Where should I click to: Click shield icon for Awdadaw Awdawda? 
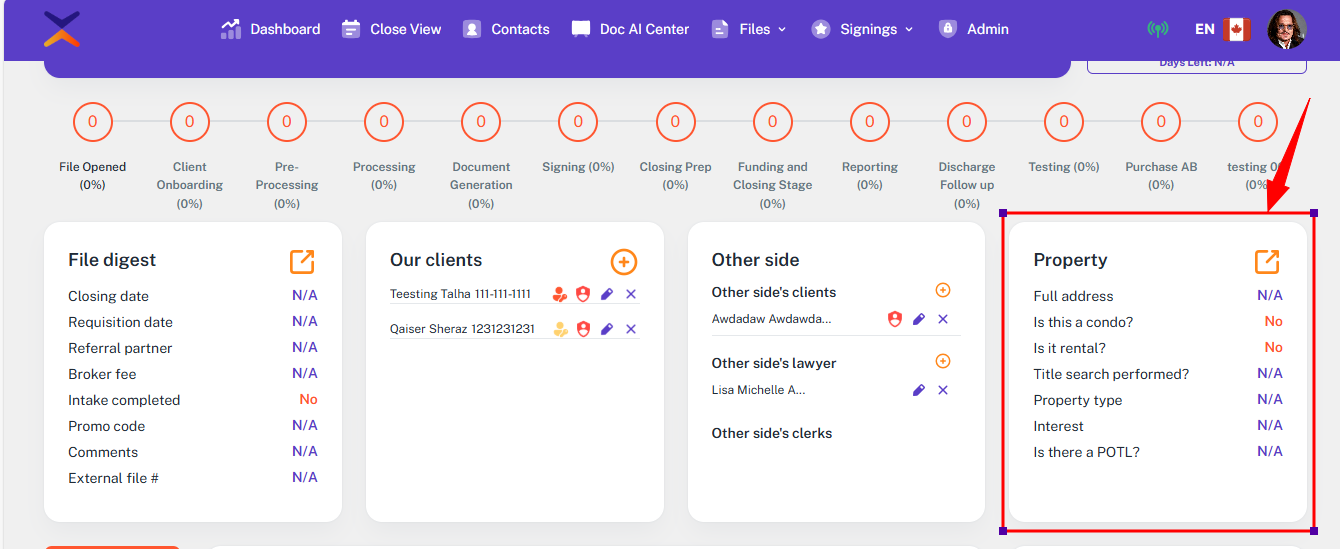pyautogui.click(x=895, y=319)
